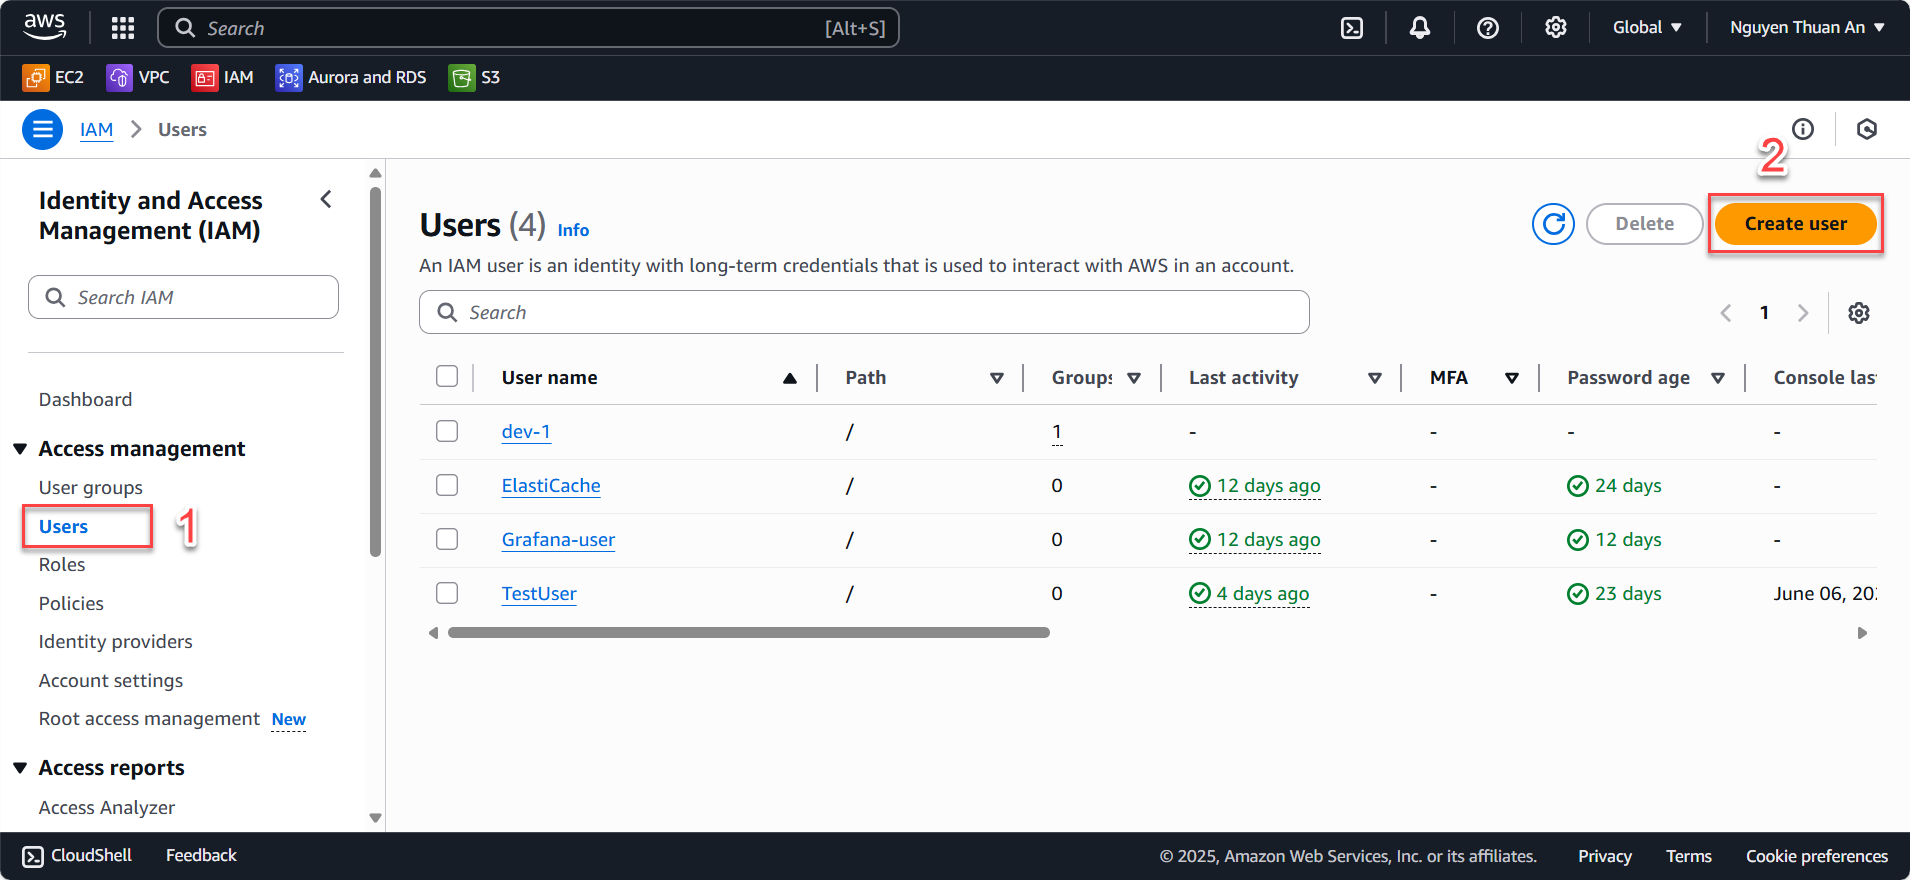Click table horizontal scroll right arrow

[1862, 633]
